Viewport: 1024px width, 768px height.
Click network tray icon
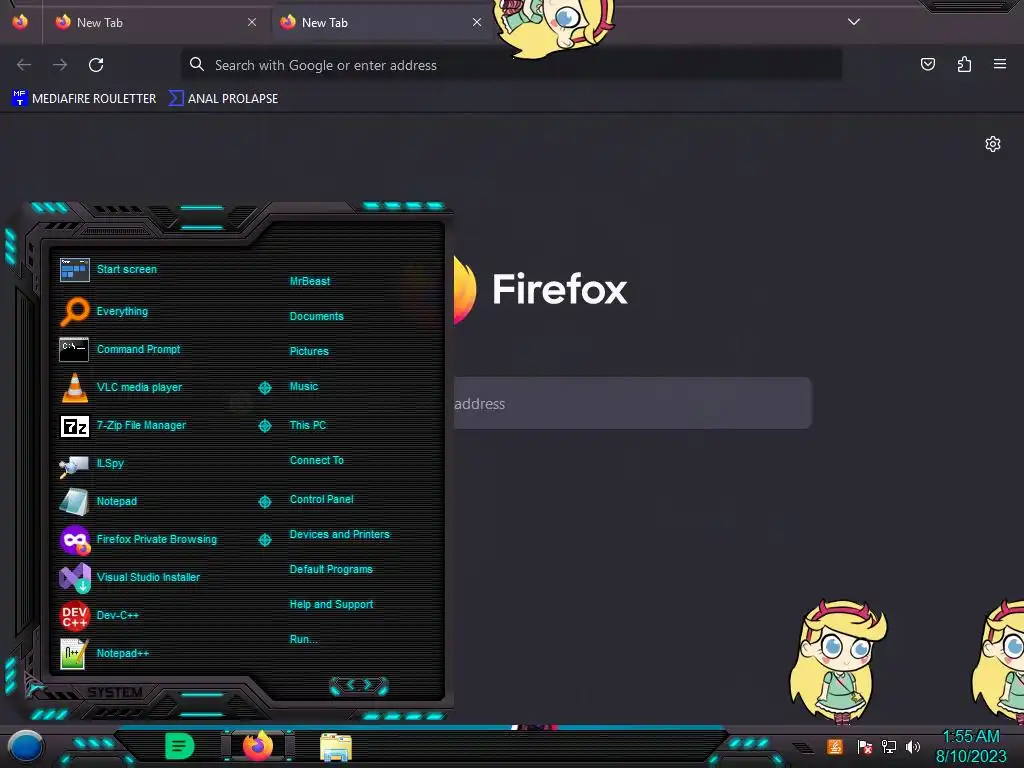click(889, 746)
